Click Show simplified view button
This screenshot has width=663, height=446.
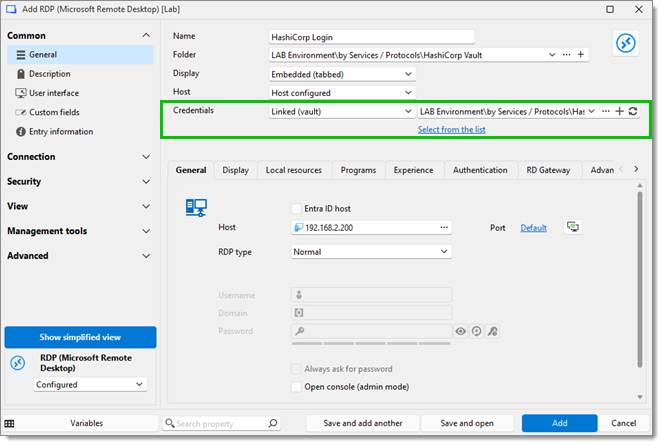coord(80,337)
